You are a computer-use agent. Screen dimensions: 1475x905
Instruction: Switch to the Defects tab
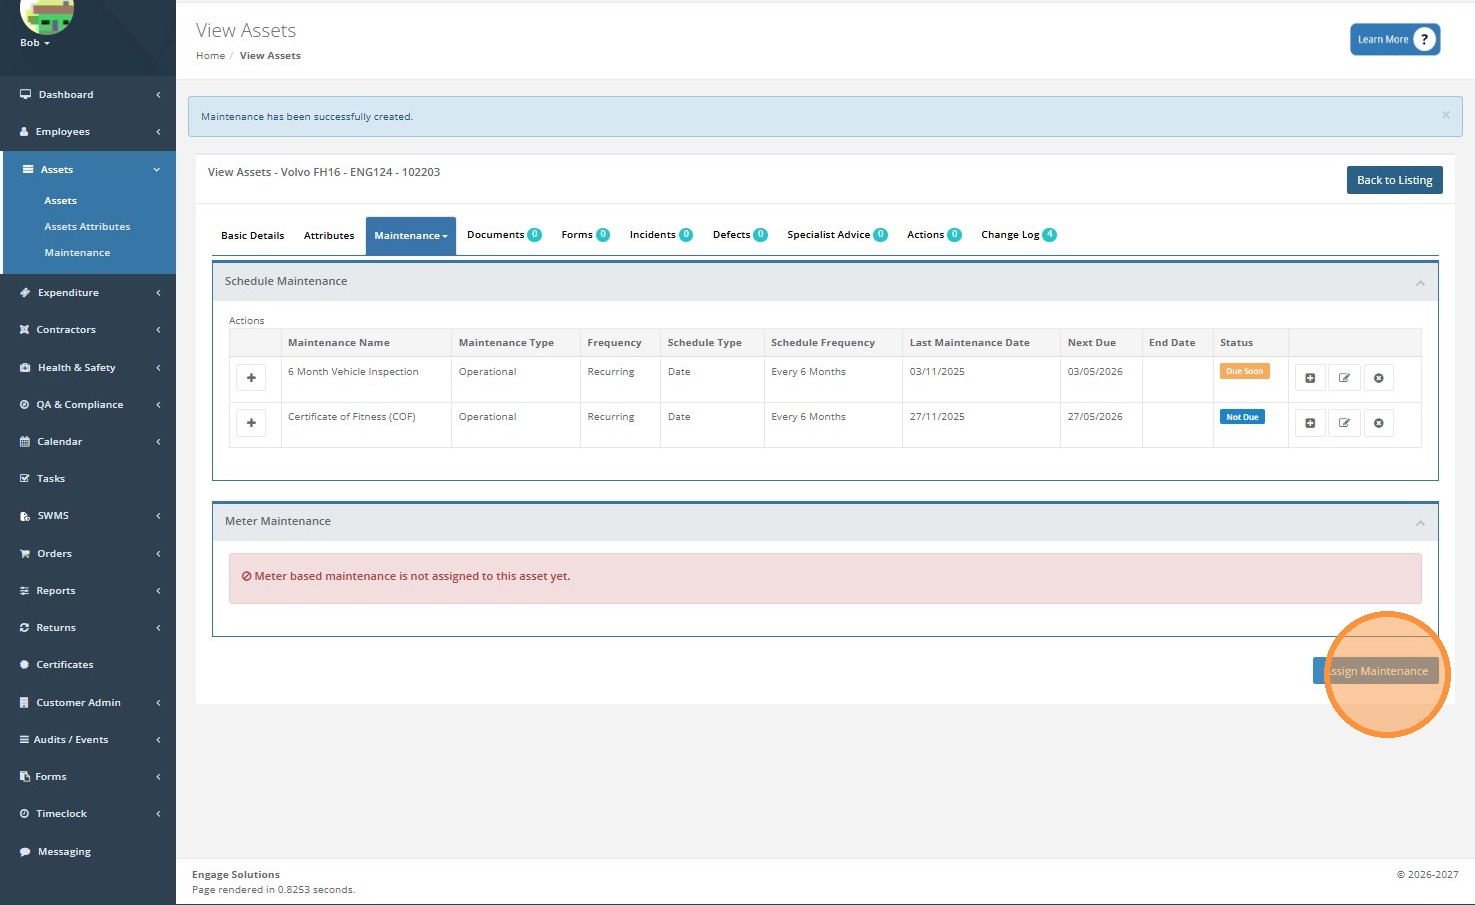740,235
